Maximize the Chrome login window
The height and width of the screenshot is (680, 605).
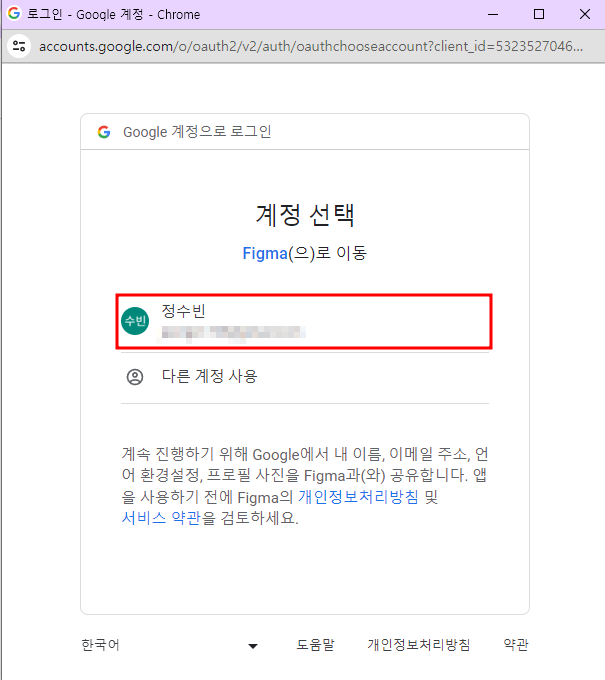[539, 14]
